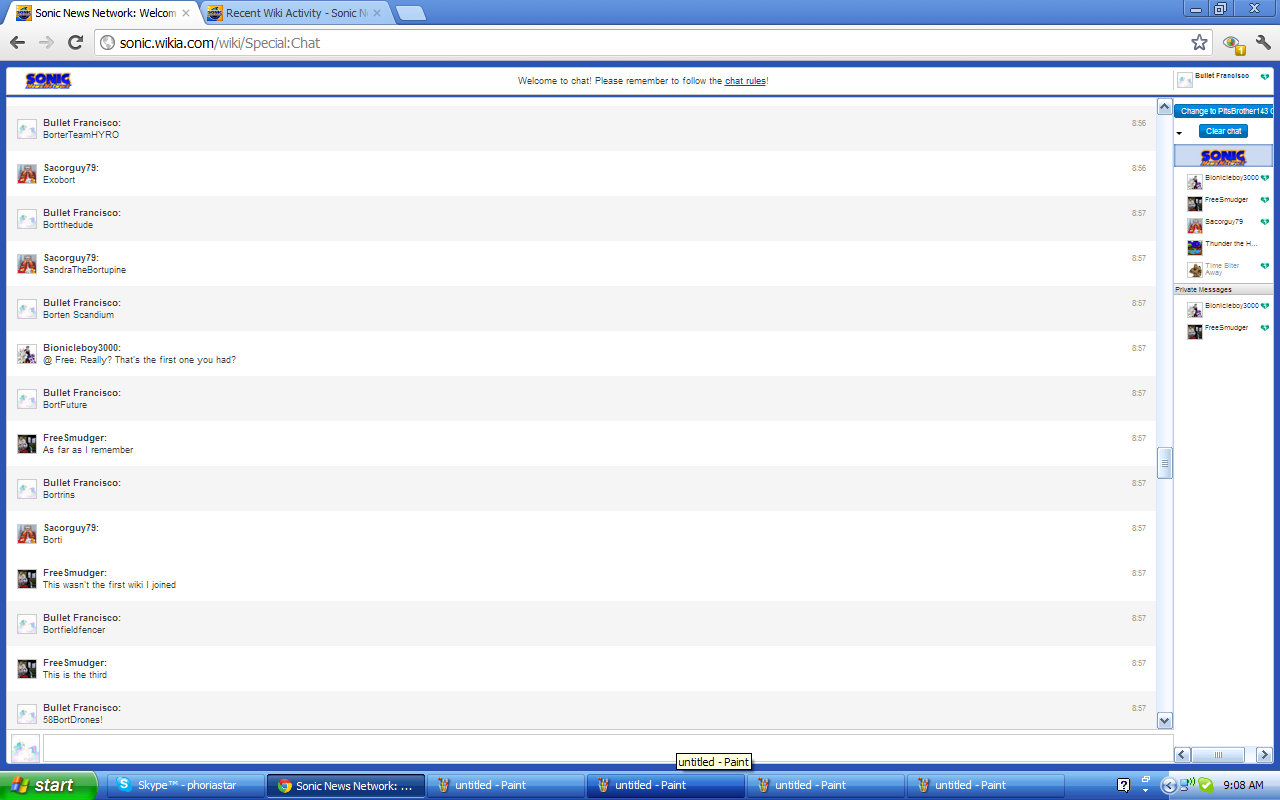
Task: Bookmark this page with the star icon
Action: pyautogui.click(x=1199, y=42)
